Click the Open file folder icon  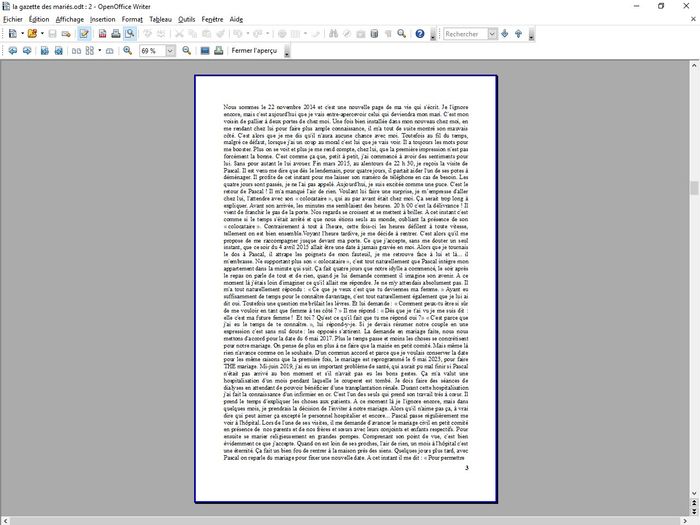click(32, 33)
